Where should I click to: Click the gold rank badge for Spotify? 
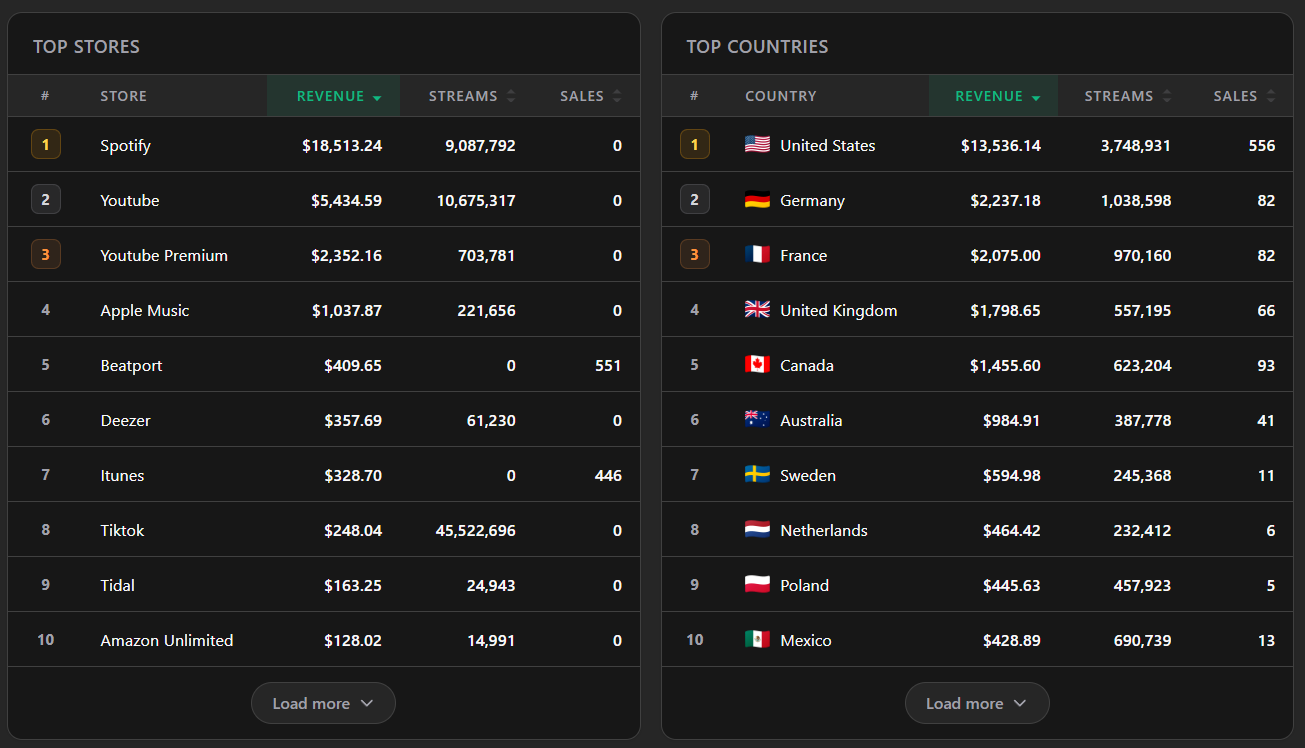click(45, 144)
